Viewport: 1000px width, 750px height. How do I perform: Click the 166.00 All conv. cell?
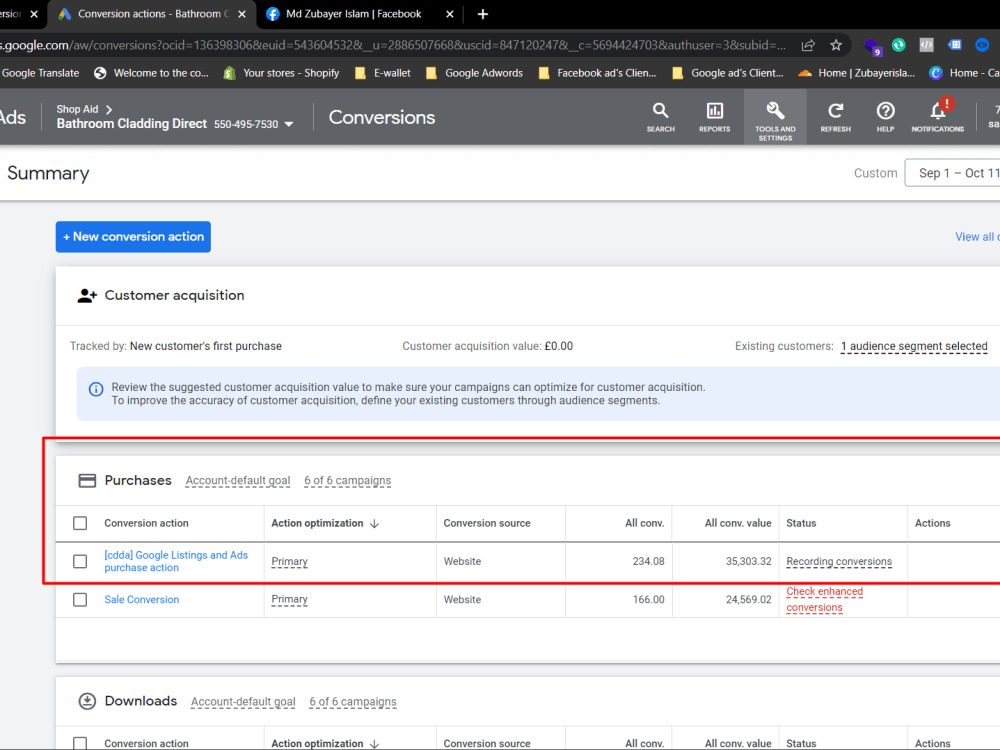(648, 600)
